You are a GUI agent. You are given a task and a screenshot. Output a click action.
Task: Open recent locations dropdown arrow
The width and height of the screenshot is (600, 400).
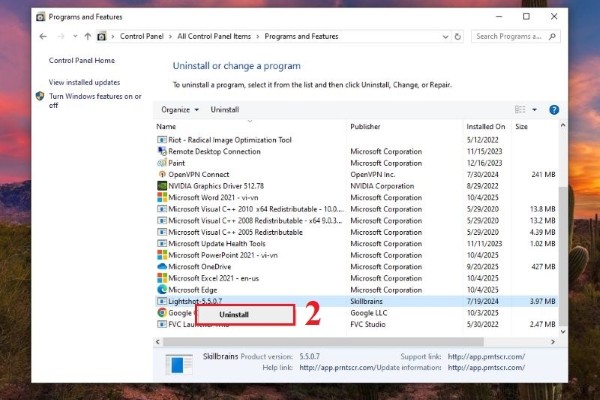(x=75, y=36)
